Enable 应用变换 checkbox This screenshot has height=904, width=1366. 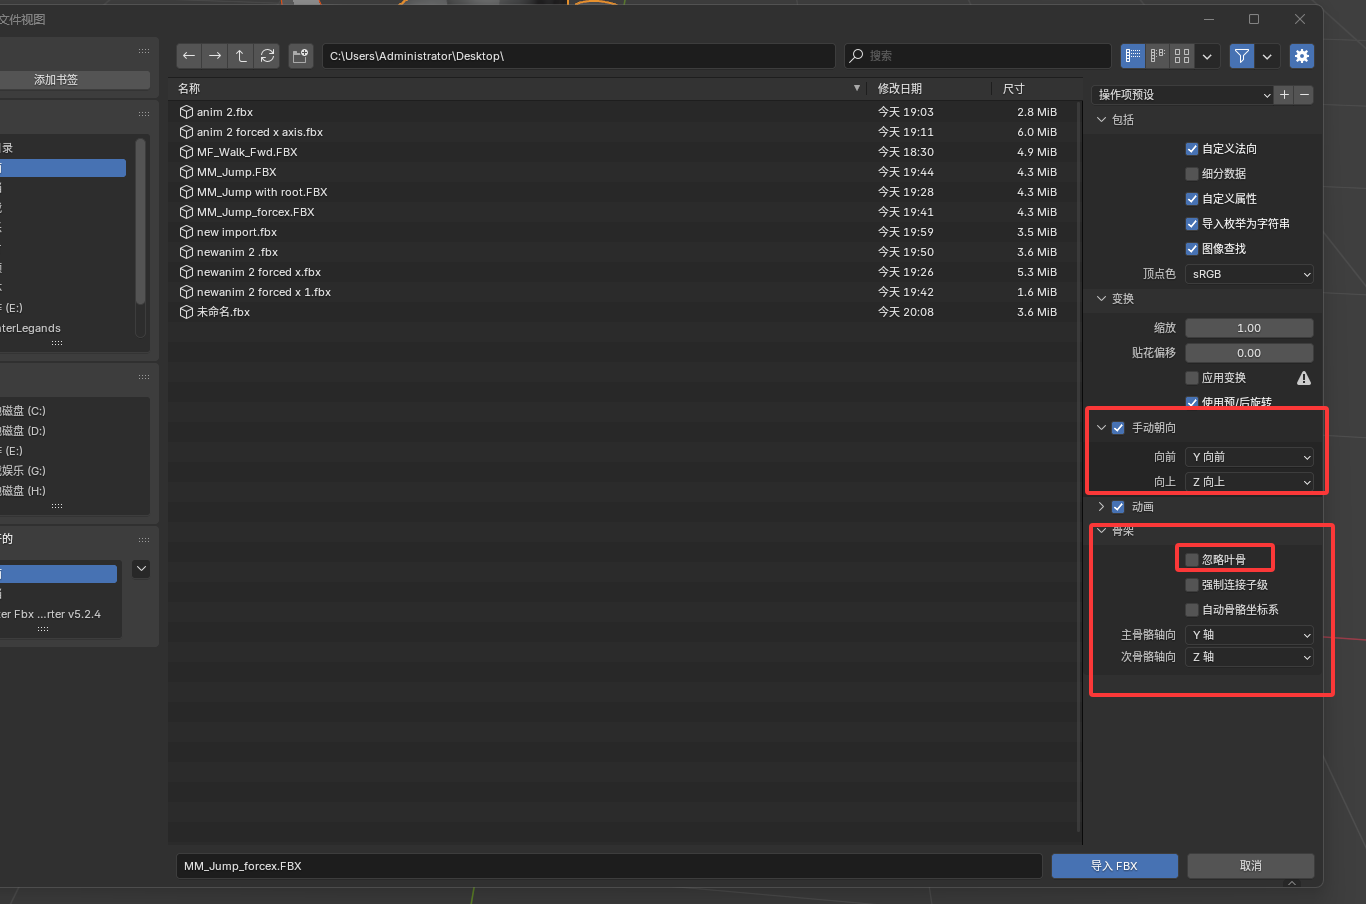click(1192, 378)
